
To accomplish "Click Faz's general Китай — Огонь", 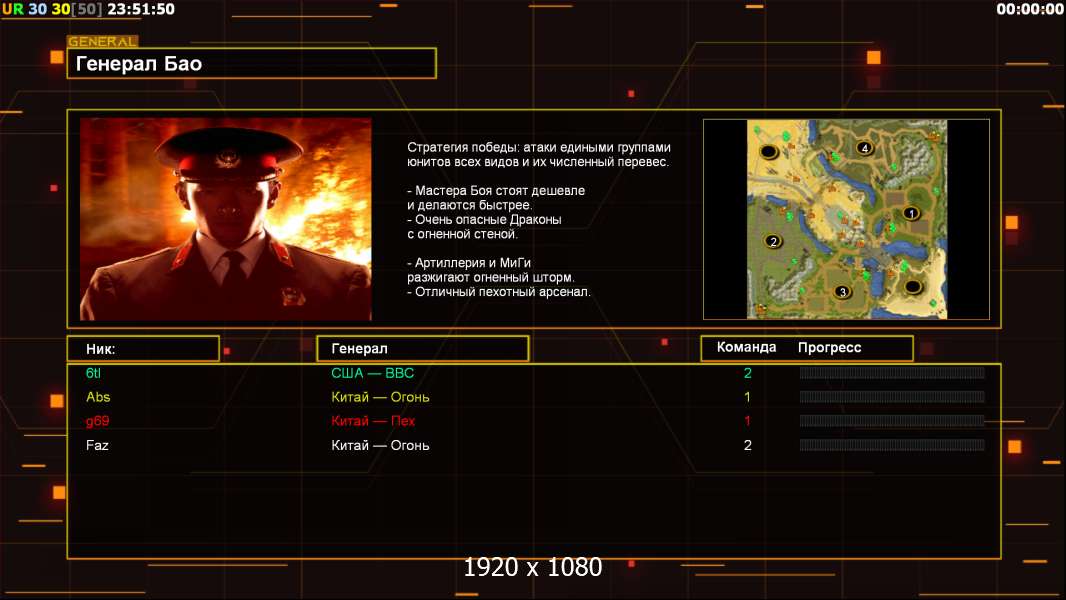I will coord(380,445).
